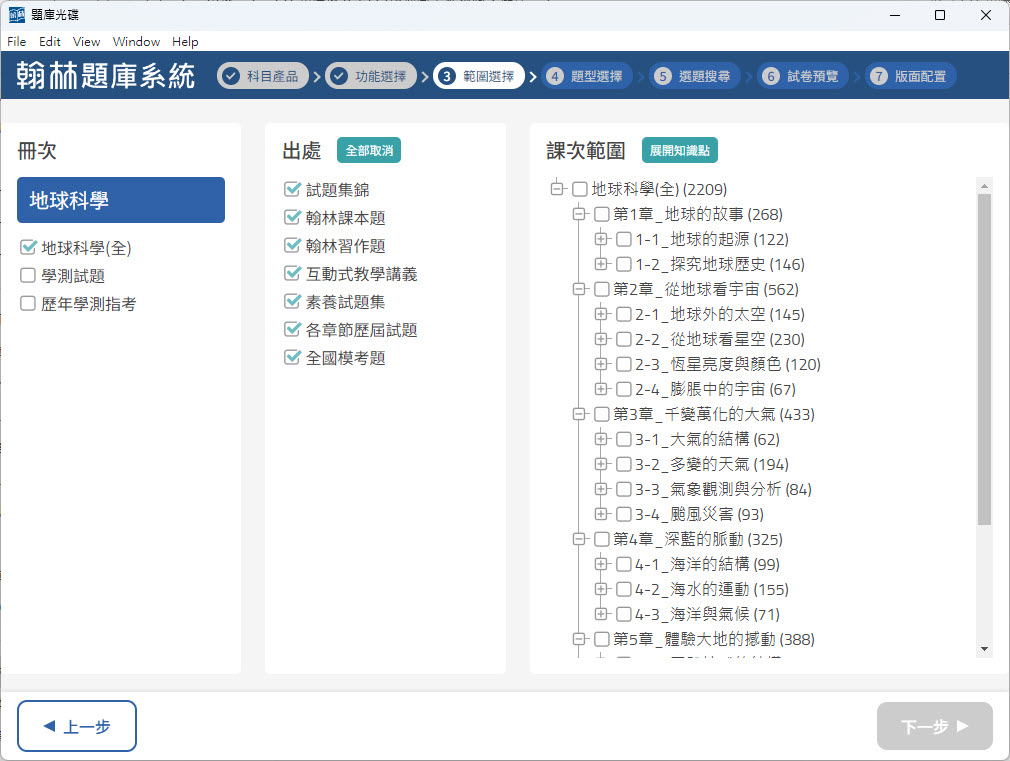This screenshot has height=761, width=1010.
Task: Collapse 第3章_千變萬化的大氣 node
Action: 578,414
